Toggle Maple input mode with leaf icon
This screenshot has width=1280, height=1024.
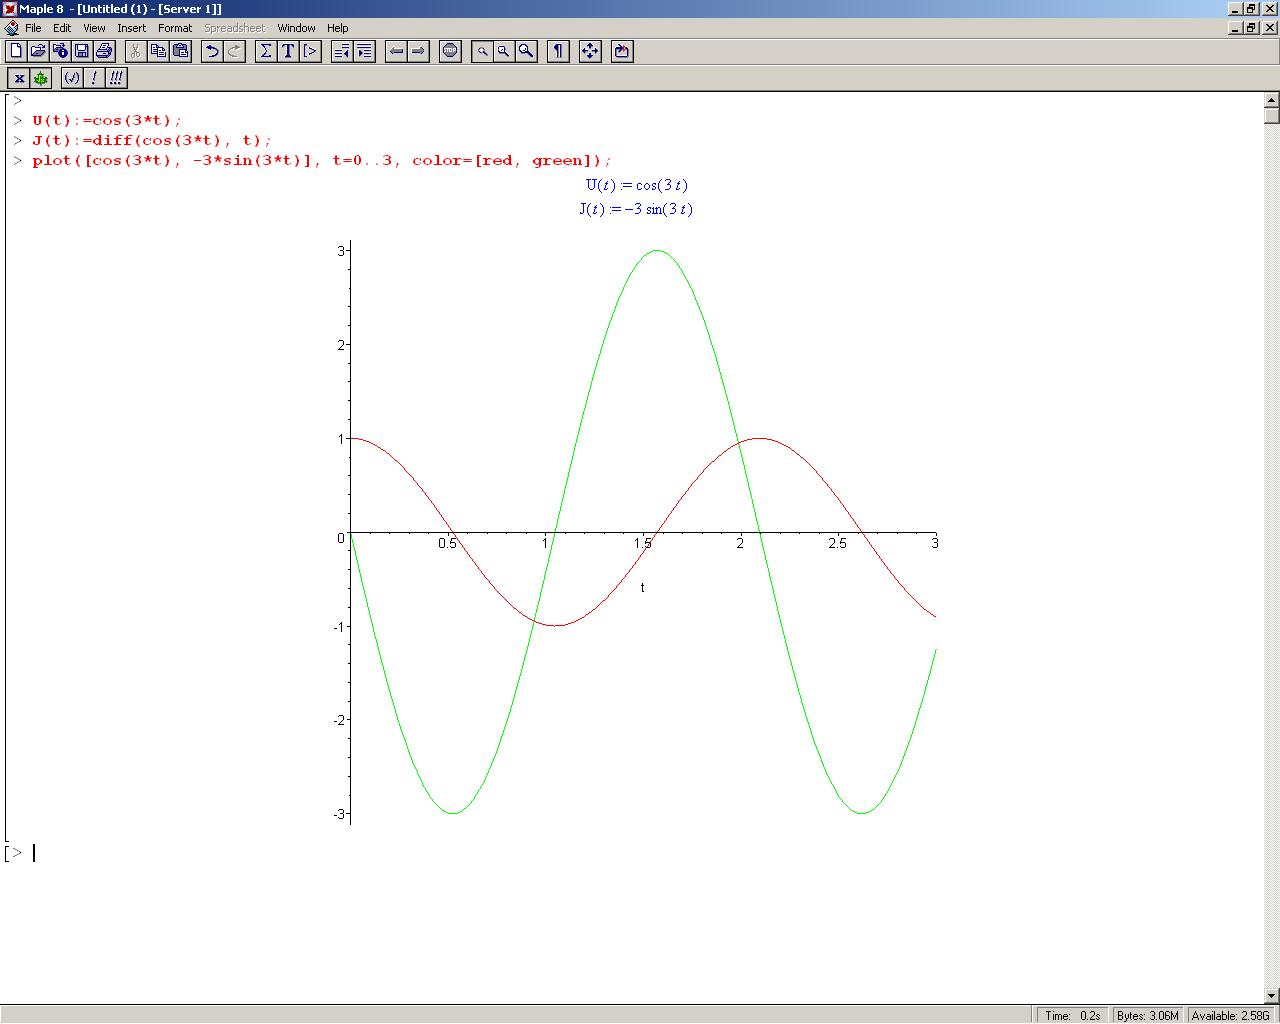pos(40,78)
